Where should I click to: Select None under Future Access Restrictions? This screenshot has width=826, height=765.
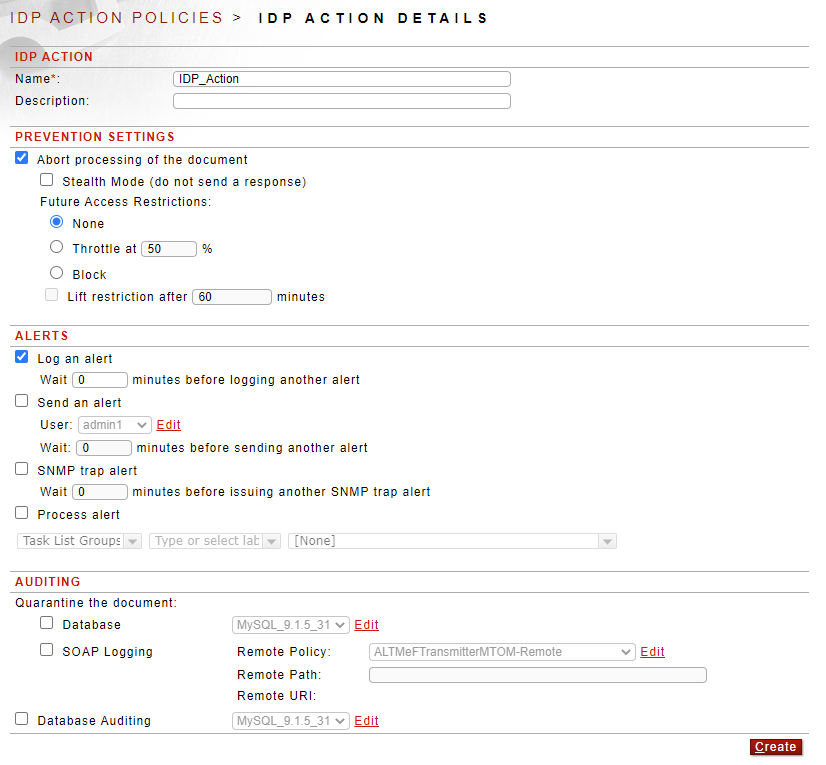pyautogui.click(x=56, y=221)
